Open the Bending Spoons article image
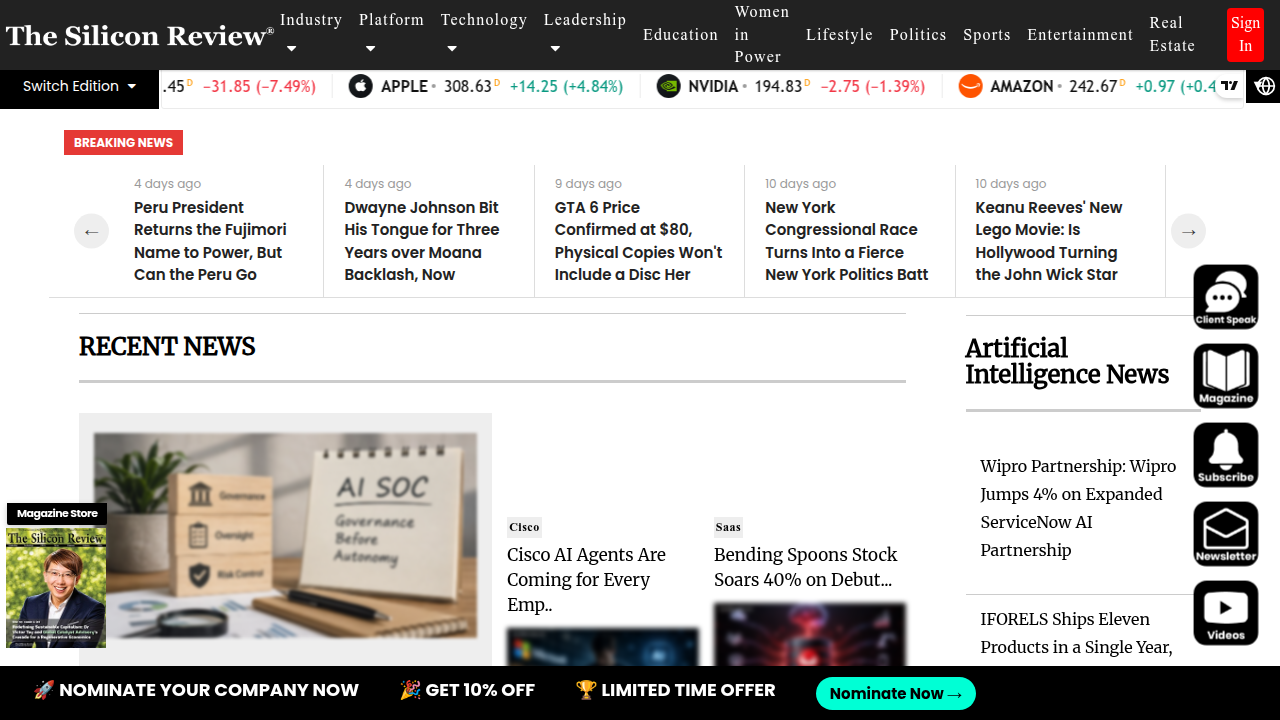 point(810,634)
